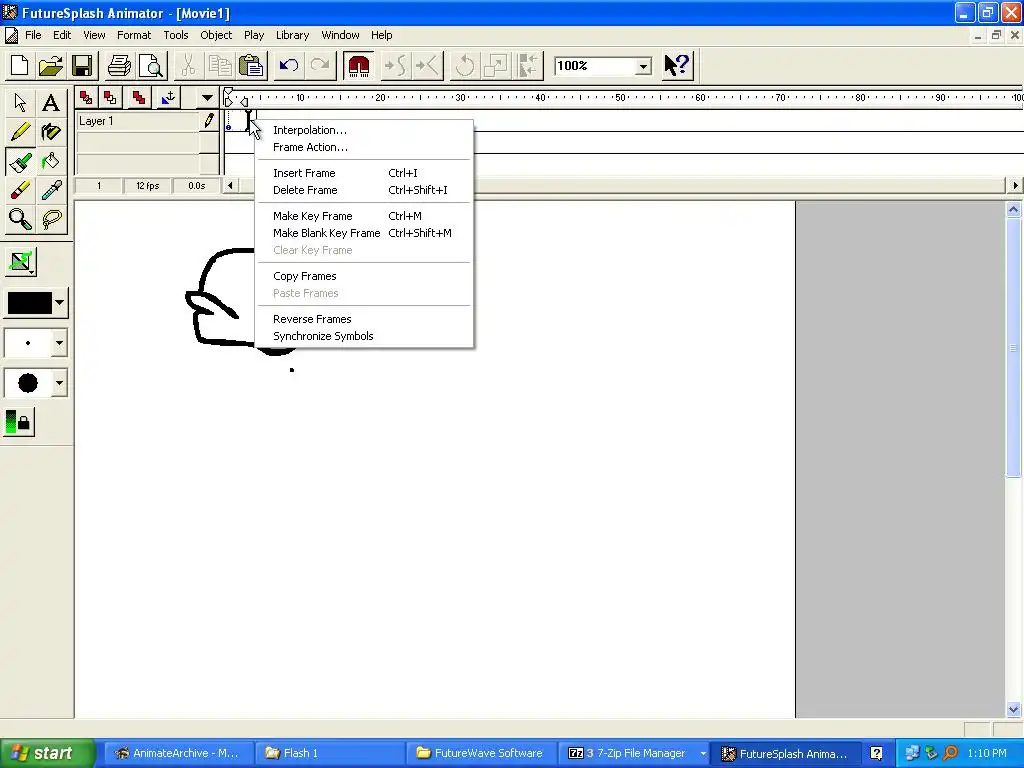This screenshot has height=768, width=1024.
Task: Open the brush paint mode modifier
Action: coord(21,262)
